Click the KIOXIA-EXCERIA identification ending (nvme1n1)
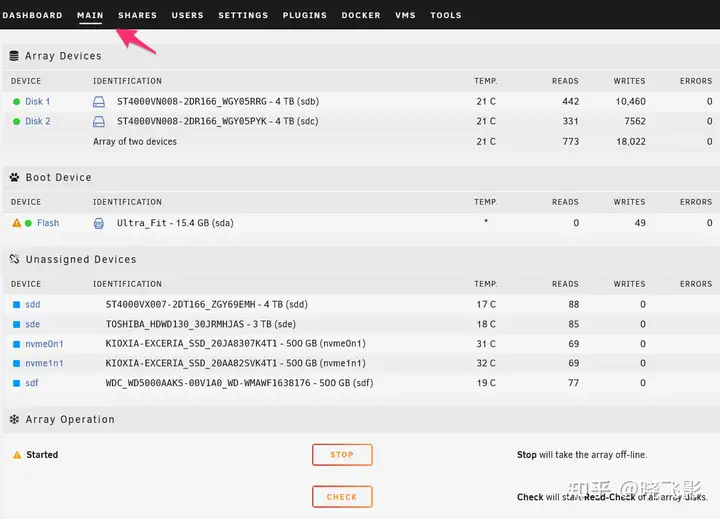720x519 pixels. click(236, 363)
